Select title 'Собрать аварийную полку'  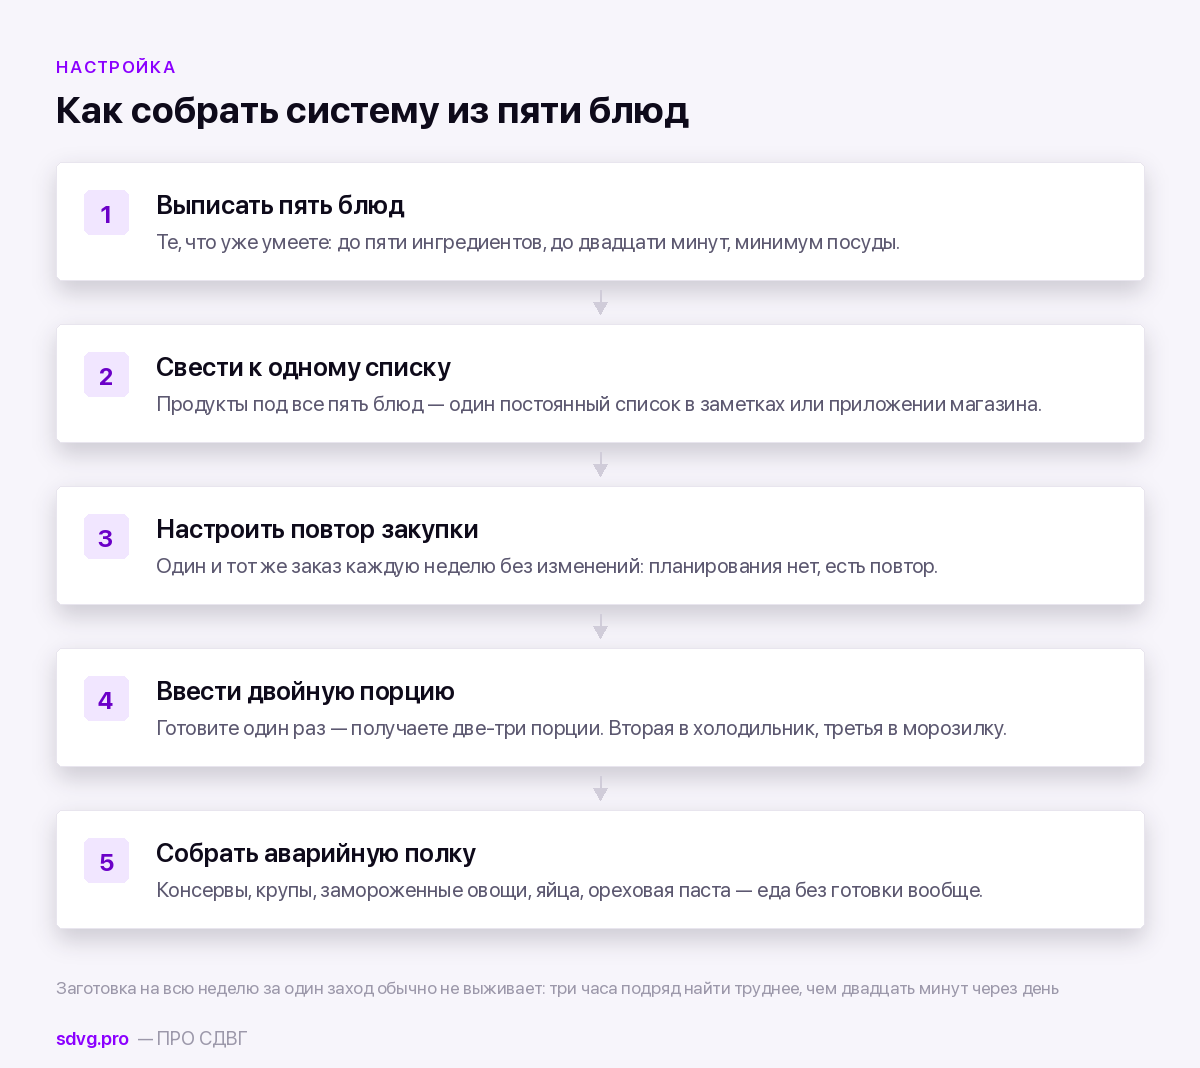tap(316, 853)
